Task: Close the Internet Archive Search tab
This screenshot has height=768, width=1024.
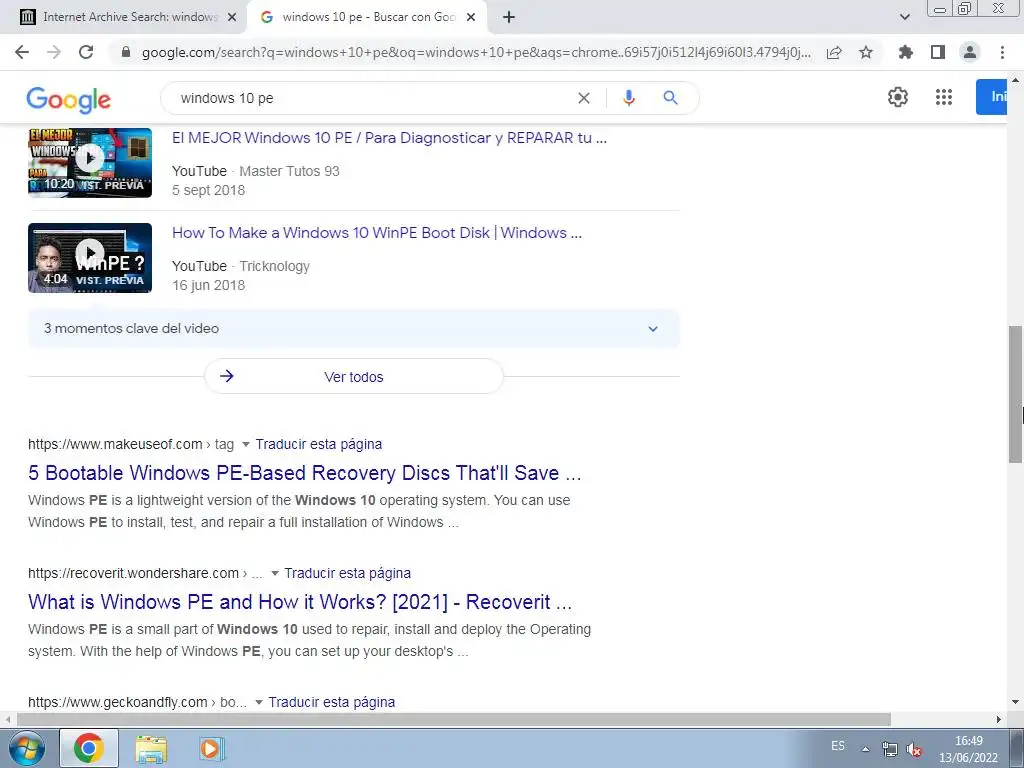Action: [232, 18]
